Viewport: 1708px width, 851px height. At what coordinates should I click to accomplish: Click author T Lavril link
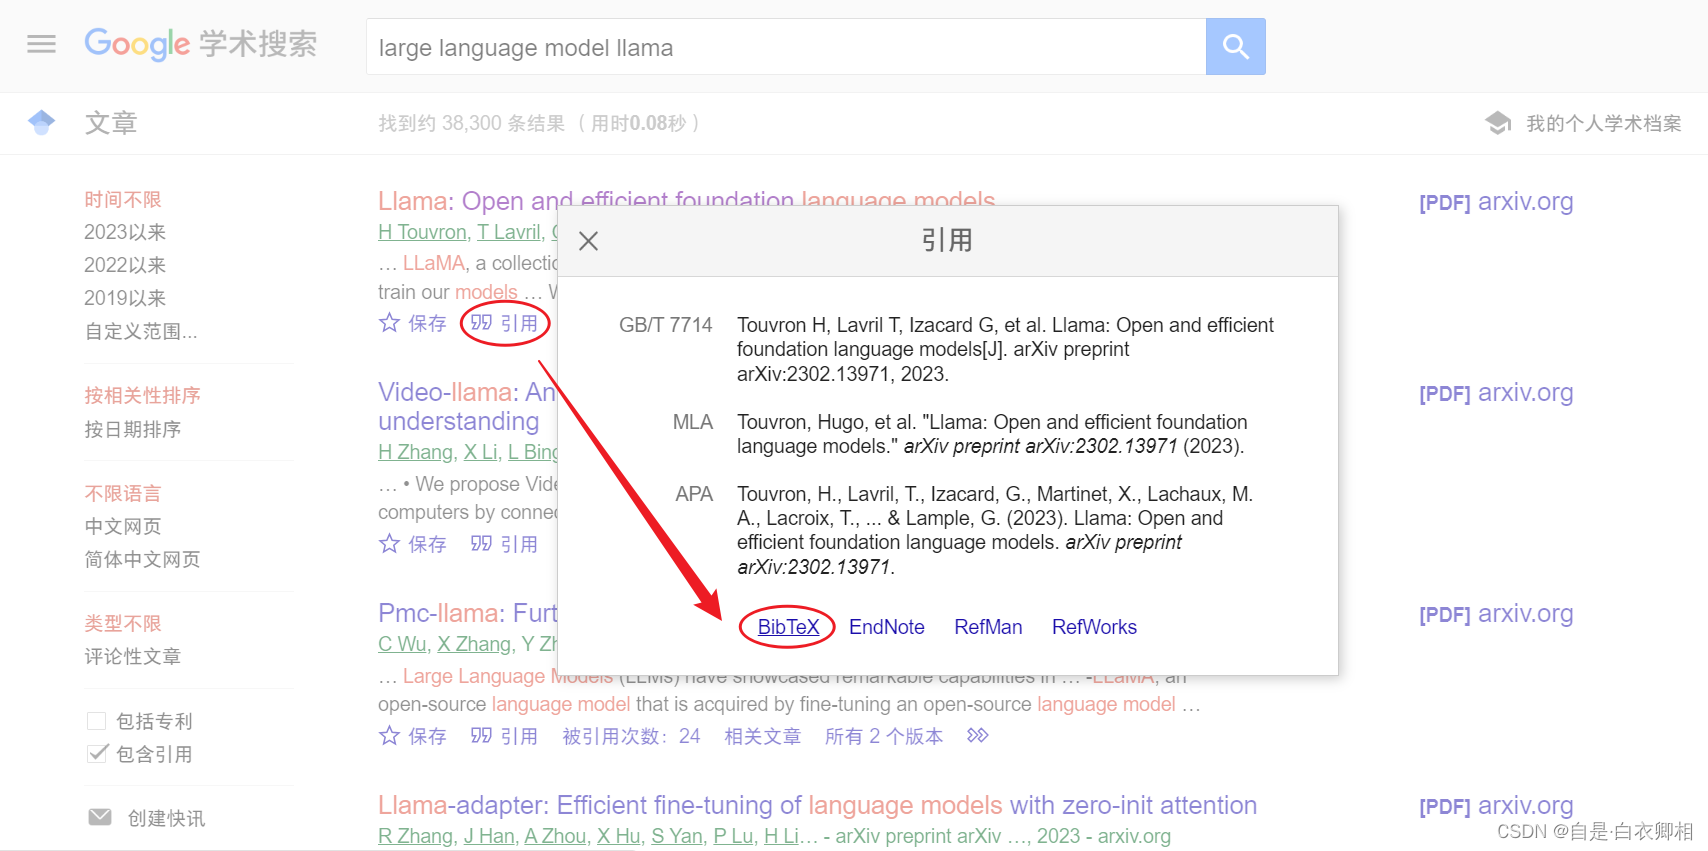tap(508, 232)
